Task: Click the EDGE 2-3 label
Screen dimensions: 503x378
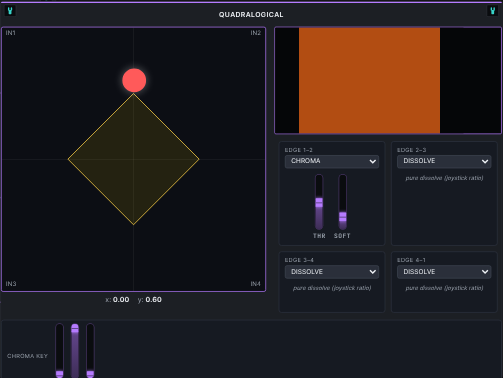Action: (411, 150)
